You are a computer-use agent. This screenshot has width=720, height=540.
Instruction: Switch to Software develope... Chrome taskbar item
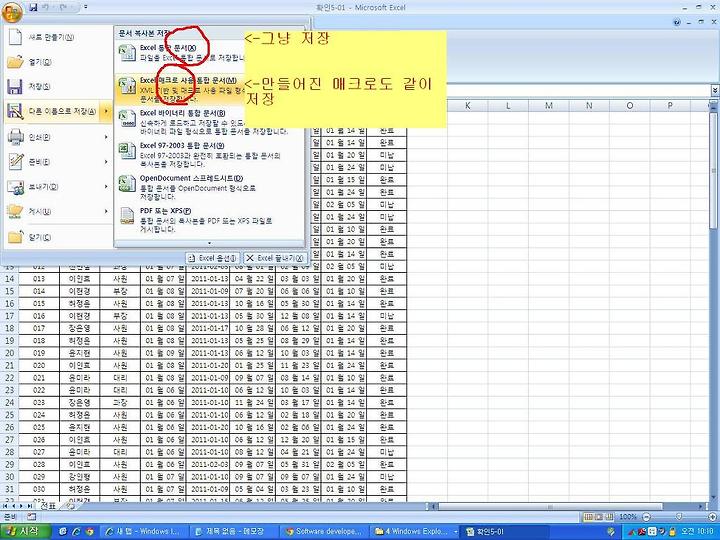click(324, 532)
